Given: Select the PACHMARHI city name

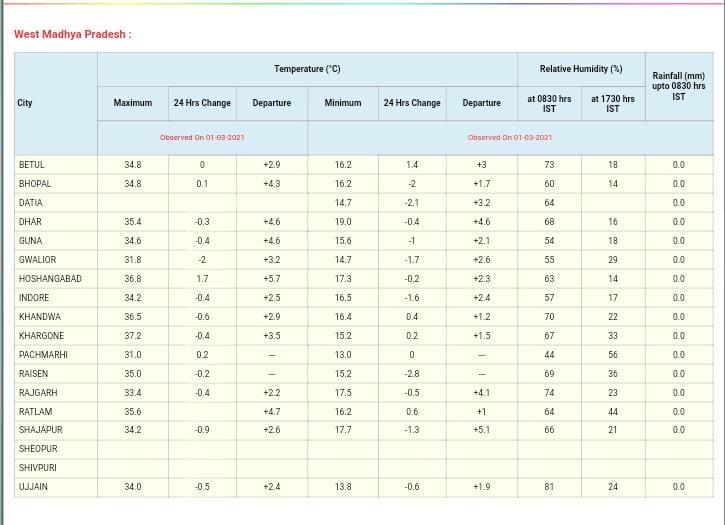Looking at the screenshot, I should (x=43, y=355).
